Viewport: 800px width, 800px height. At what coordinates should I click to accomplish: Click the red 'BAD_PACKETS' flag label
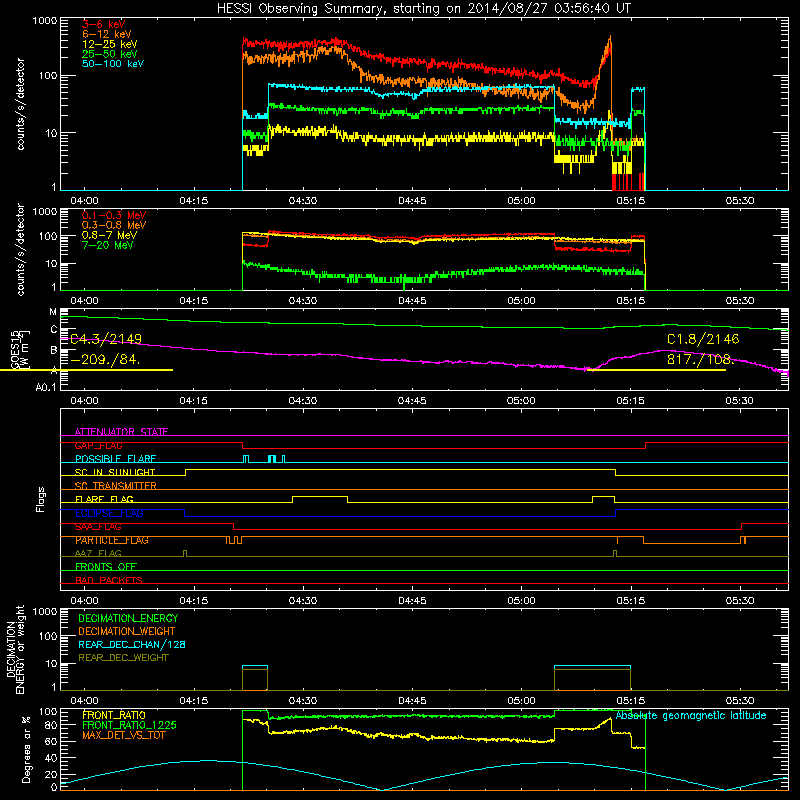pos(109,580)
